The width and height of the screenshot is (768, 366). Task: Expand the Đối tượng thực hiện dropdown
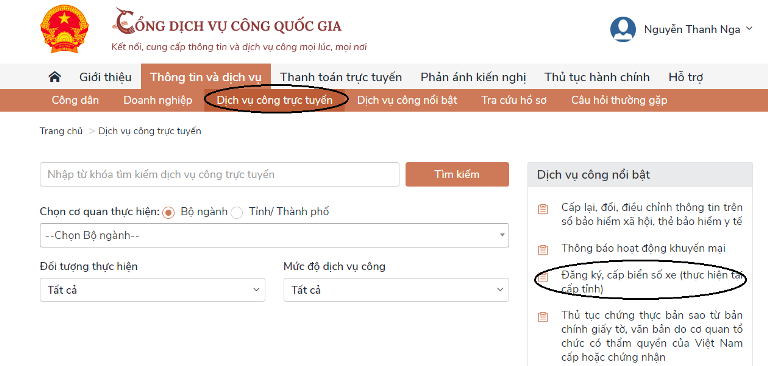click(152, 290)
